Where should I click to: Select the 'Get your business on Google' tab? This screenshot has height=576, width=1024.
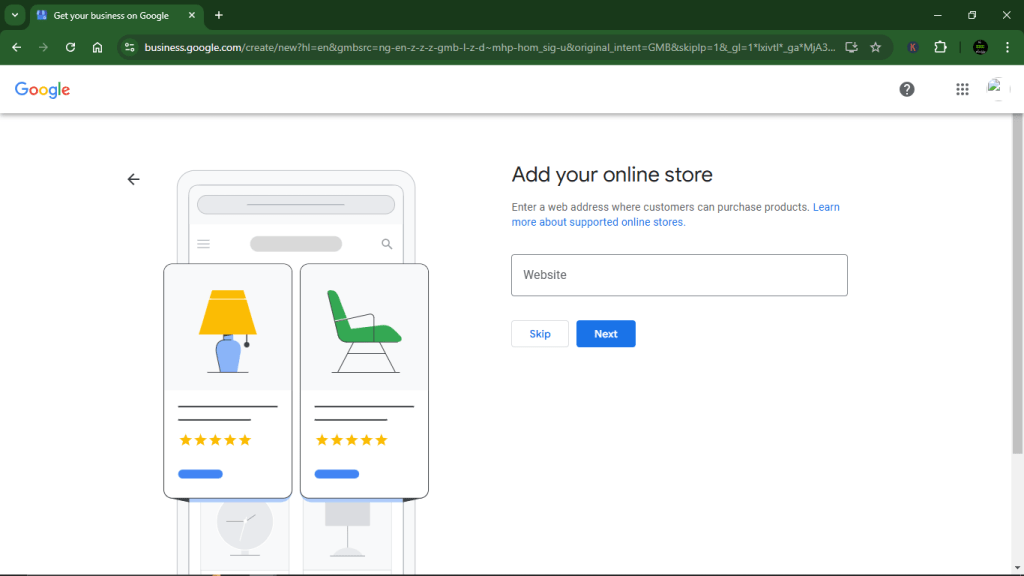(110, 15)
